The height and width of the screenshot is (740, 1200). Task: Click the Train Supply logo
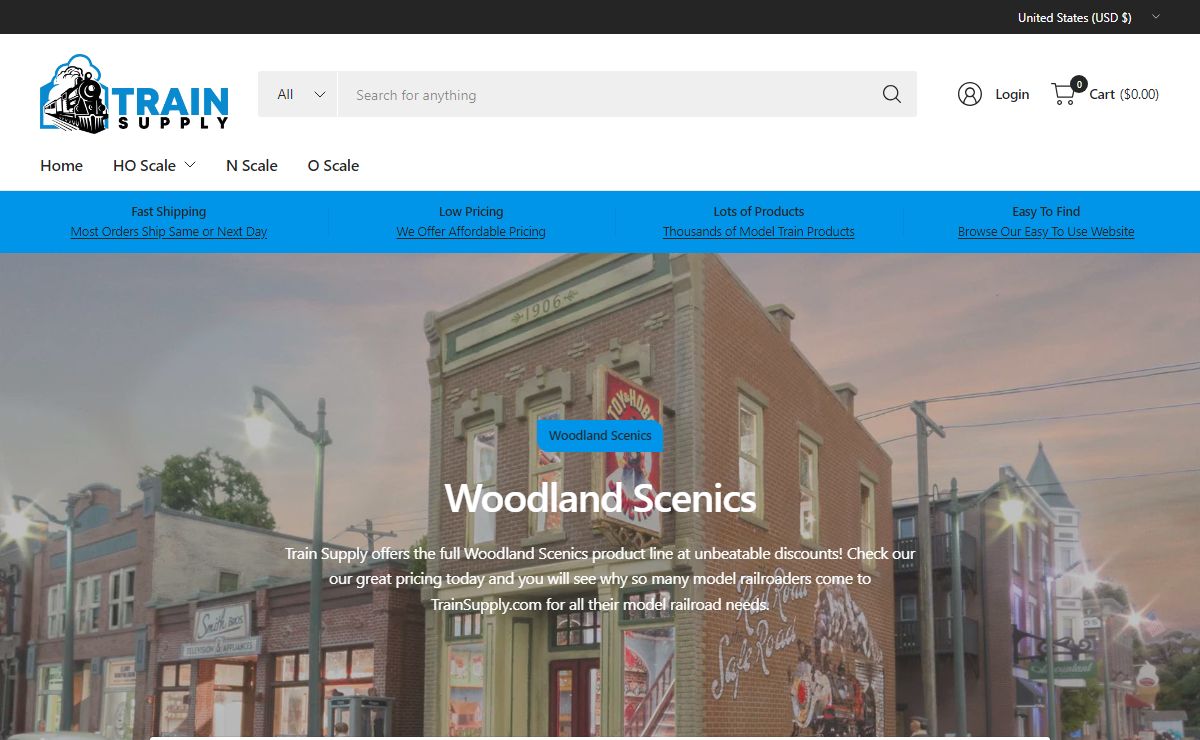pyautogui.click(x=135, y=94)
